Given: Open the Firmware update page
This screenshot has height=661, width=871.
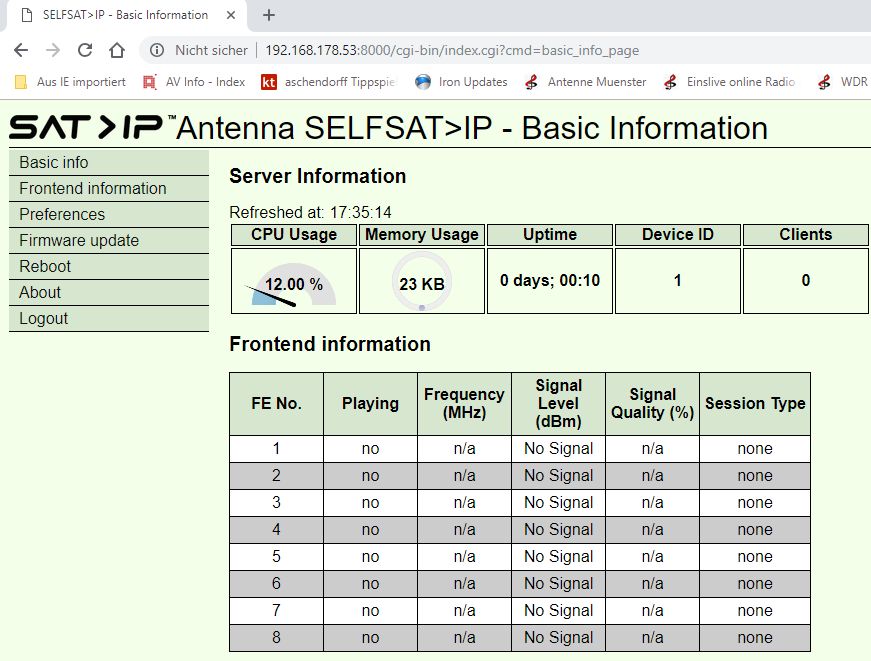Looking at the screenshot, I should (x=79, y=240).
